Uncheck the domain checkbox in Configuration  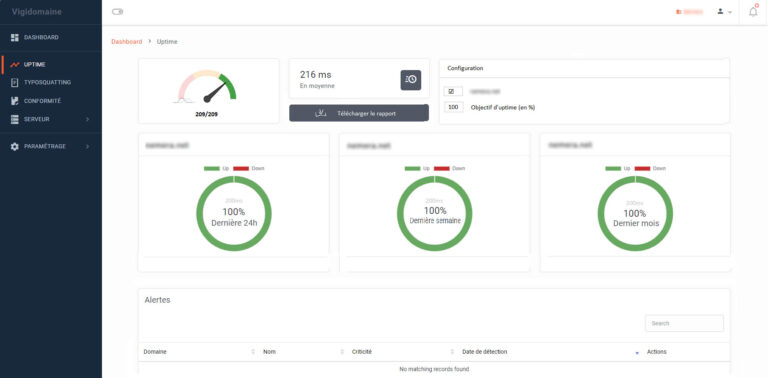point(451,91)
